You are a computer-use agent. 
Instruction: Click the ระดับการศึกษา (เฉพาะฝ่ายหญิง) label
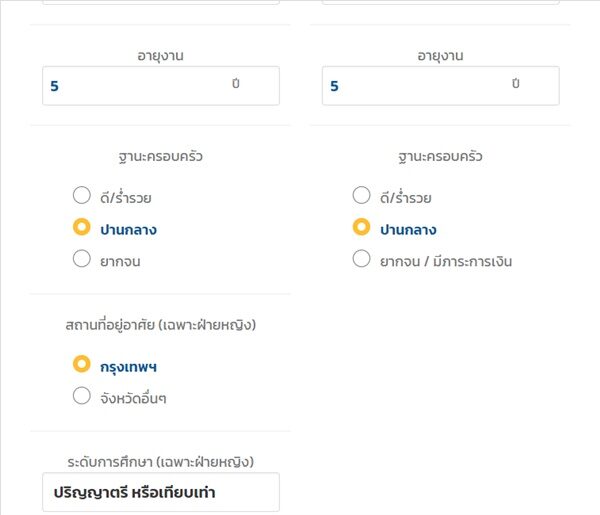pos(160,461)
